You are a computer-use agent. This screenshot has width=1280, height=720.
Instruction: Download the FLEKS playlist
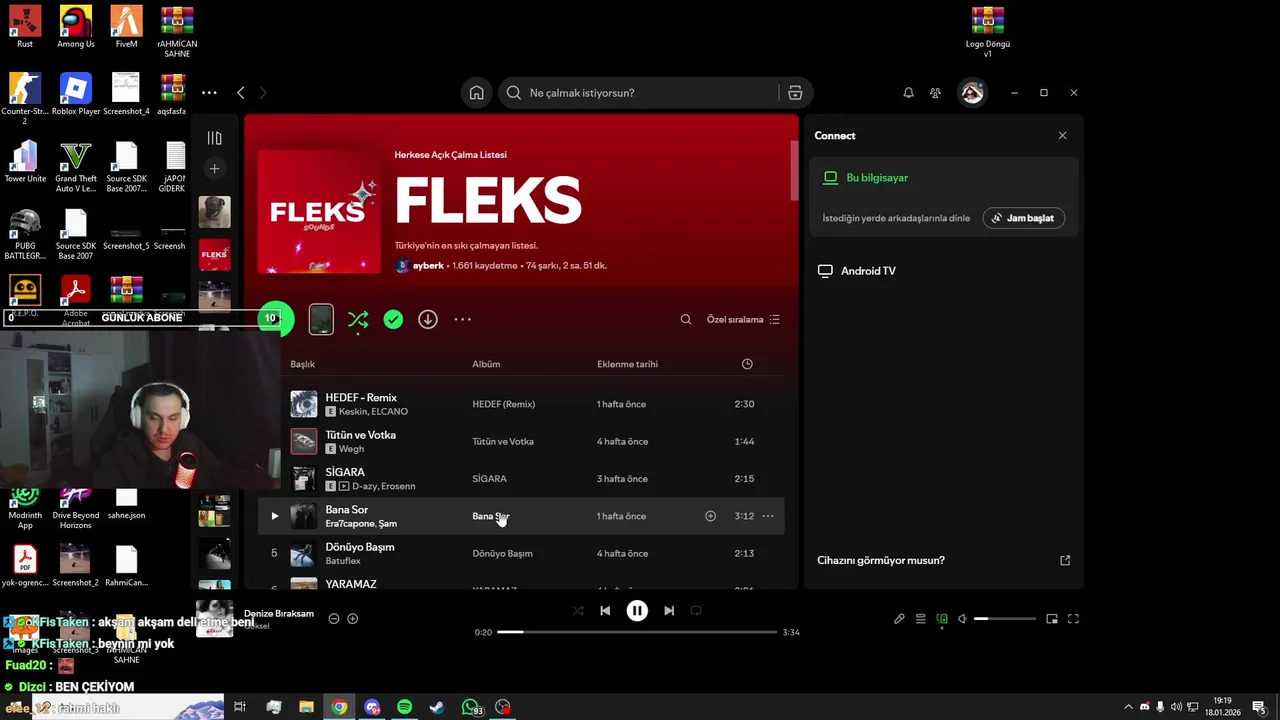(x=428, y=320)
